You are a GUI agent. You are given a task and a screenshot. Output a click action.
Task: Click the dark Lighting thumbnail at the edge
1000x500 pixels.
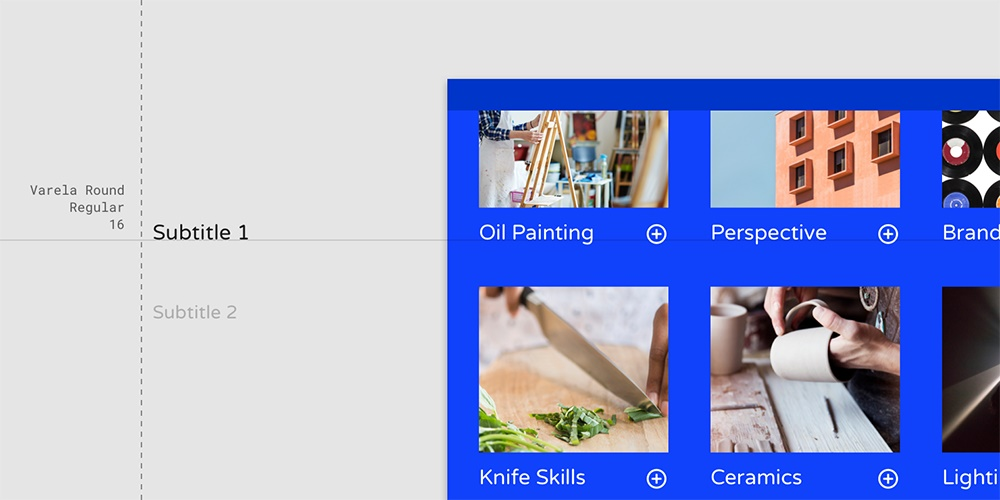[971, 369]
